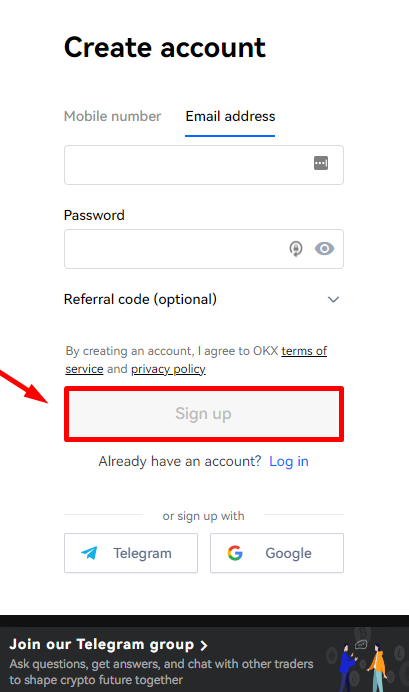The width and height of the screenshot is (409, 692).
Task: Focus the email address input field
Action: point(204,165)
